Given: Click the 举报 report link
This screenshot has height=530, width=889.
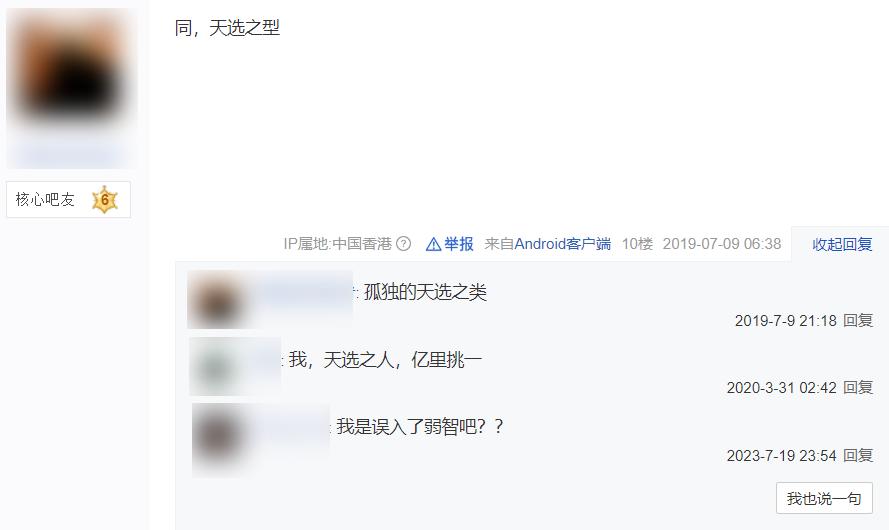Looking at the screenshot, I should click(x=458, y=244).
